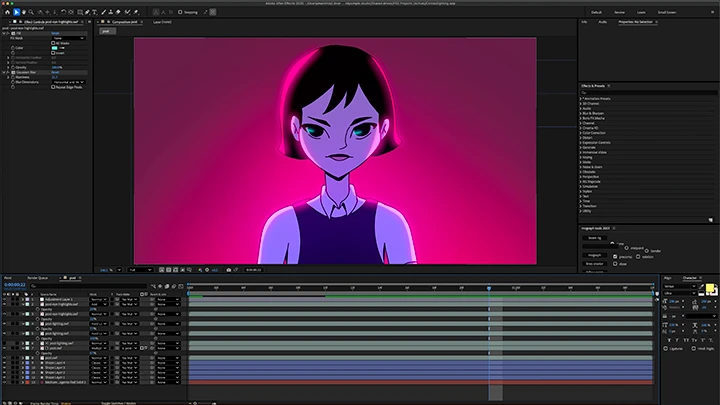Toggle the Snapping checkbox in toolbar
The width and height of the screenshot is (720, 405).
pos(180,12)
